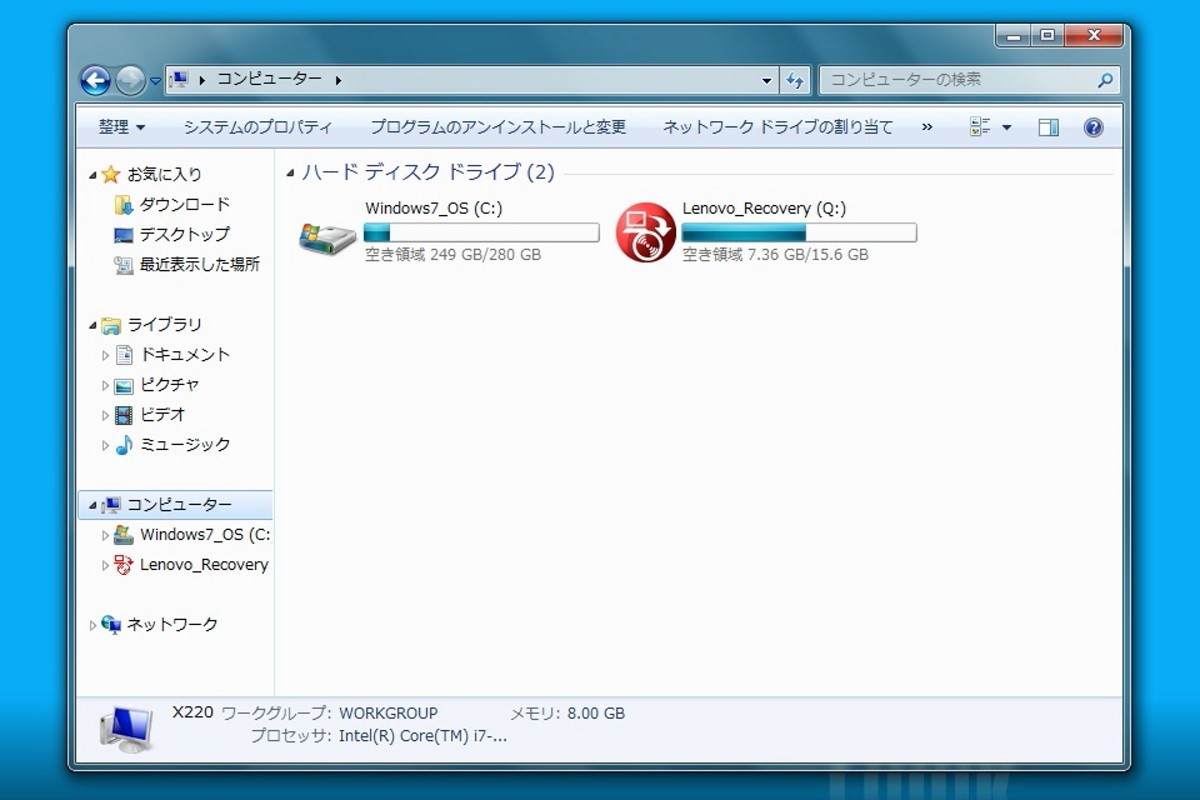Refresh the current view
This screenshot has width=1200, height=800.
point(795,80)
